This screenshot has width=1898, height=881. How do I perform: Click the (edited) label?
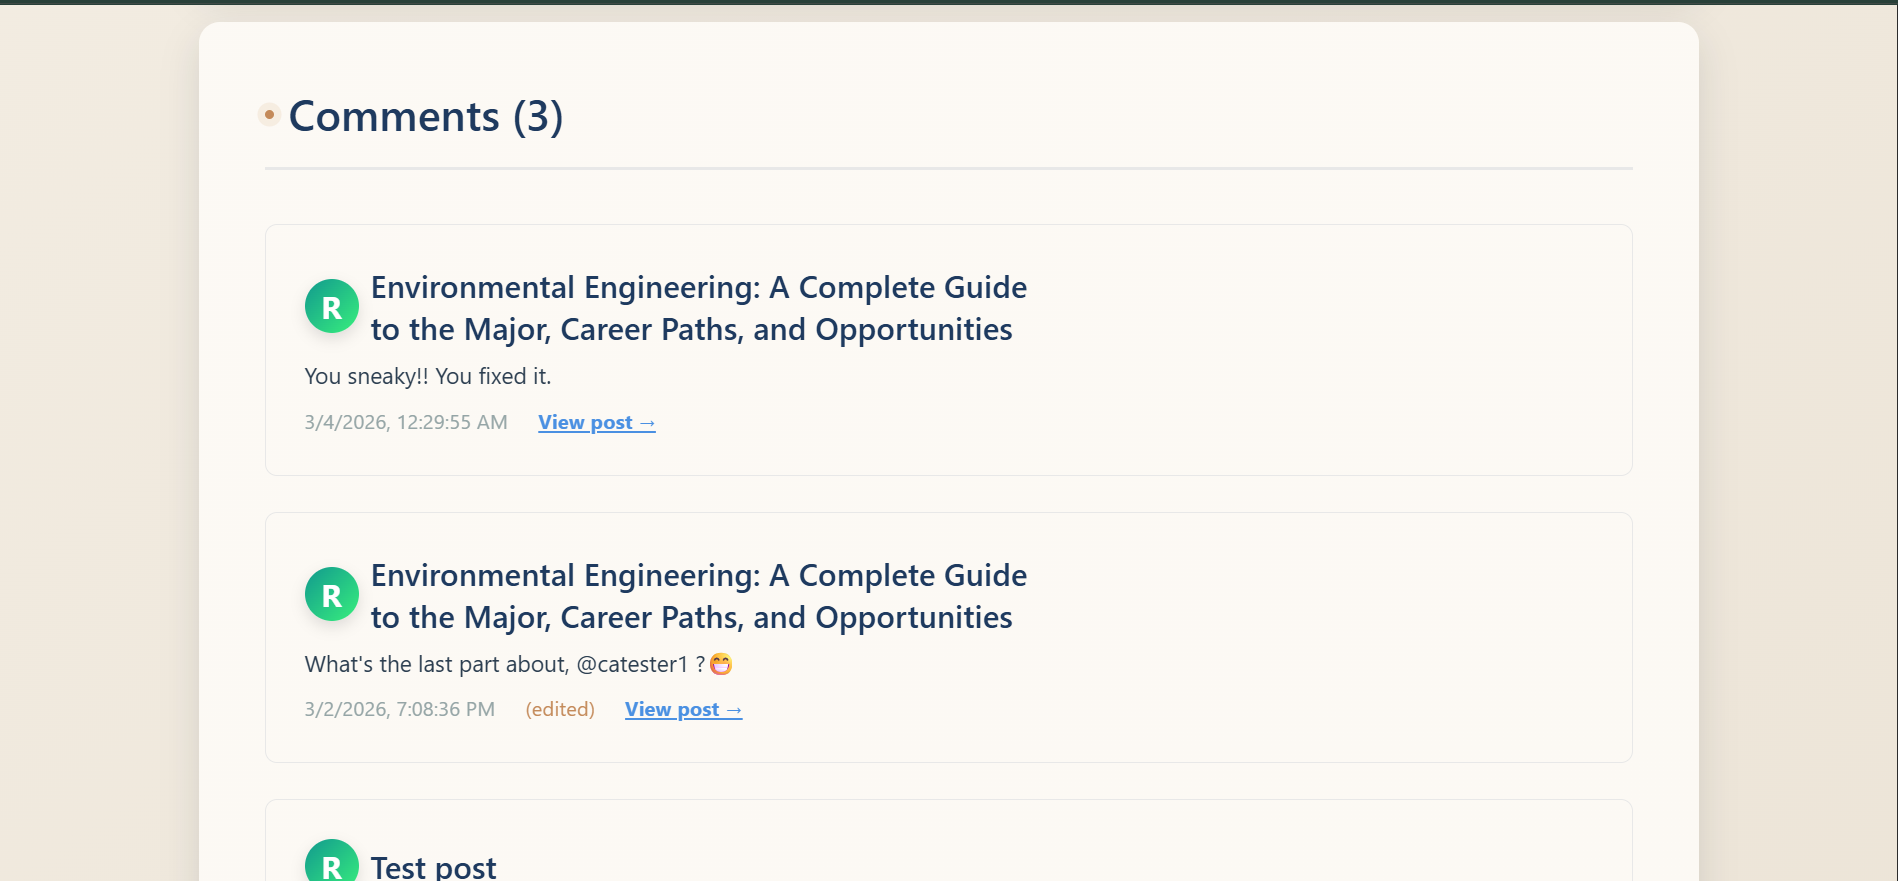(x=560, y=709)
